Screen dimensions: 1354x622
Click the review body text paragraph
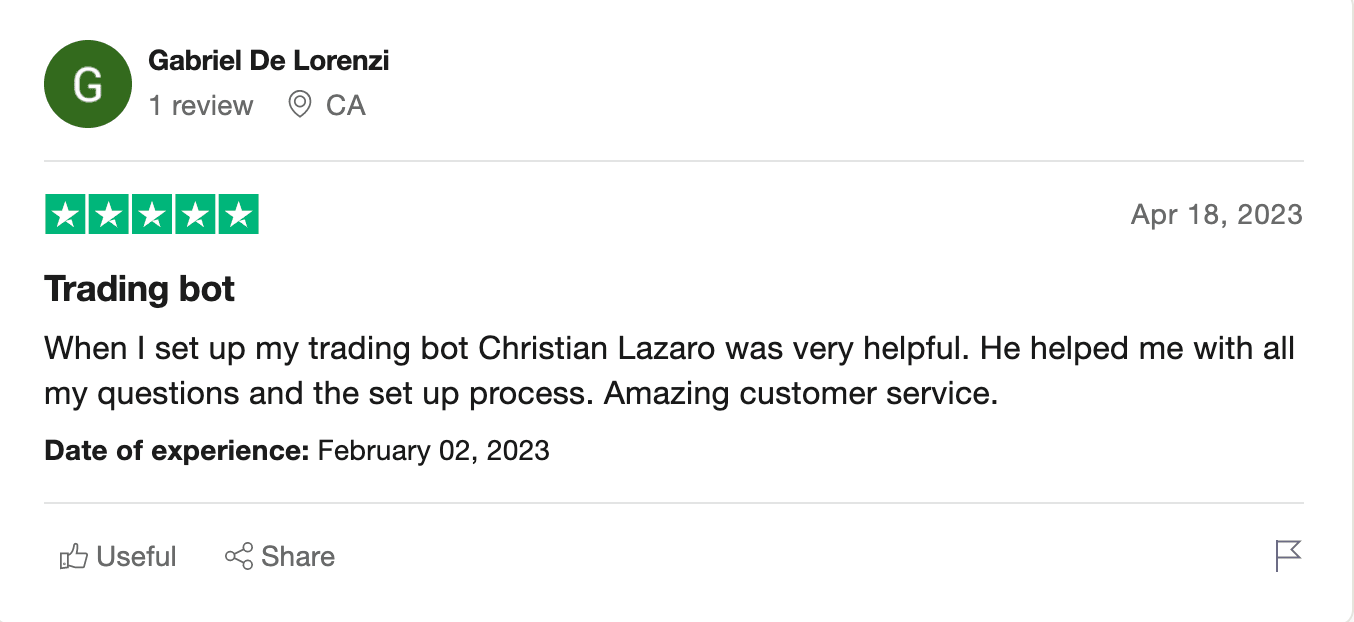point(670,371)
